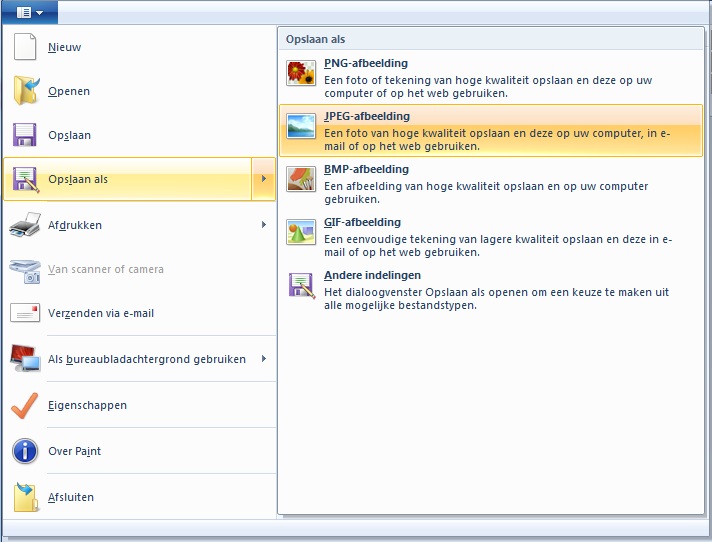Click the BMP description text
Screen dimensions: 712x542
tap(486, 193)
